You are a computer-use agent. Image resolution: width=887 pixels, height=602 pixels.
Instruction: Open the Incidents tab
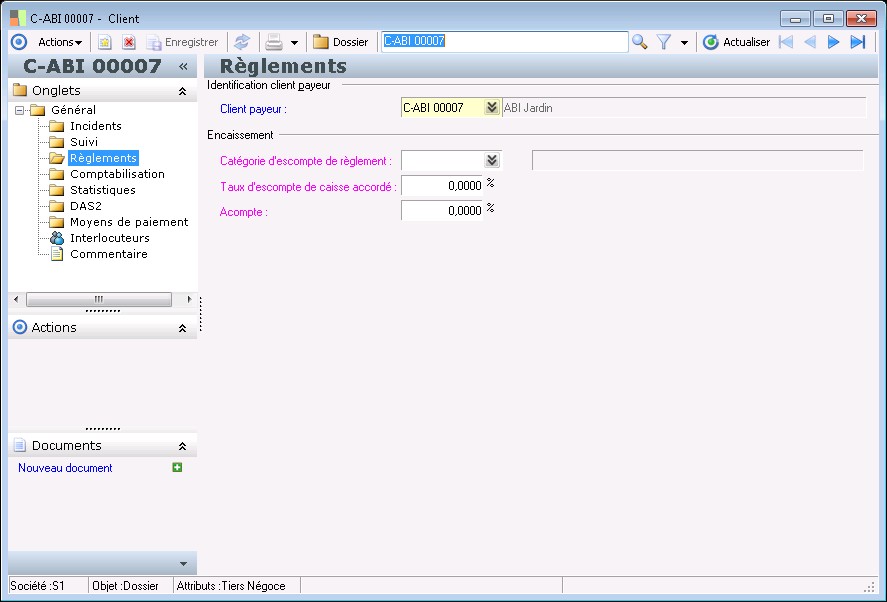point(96,126)
